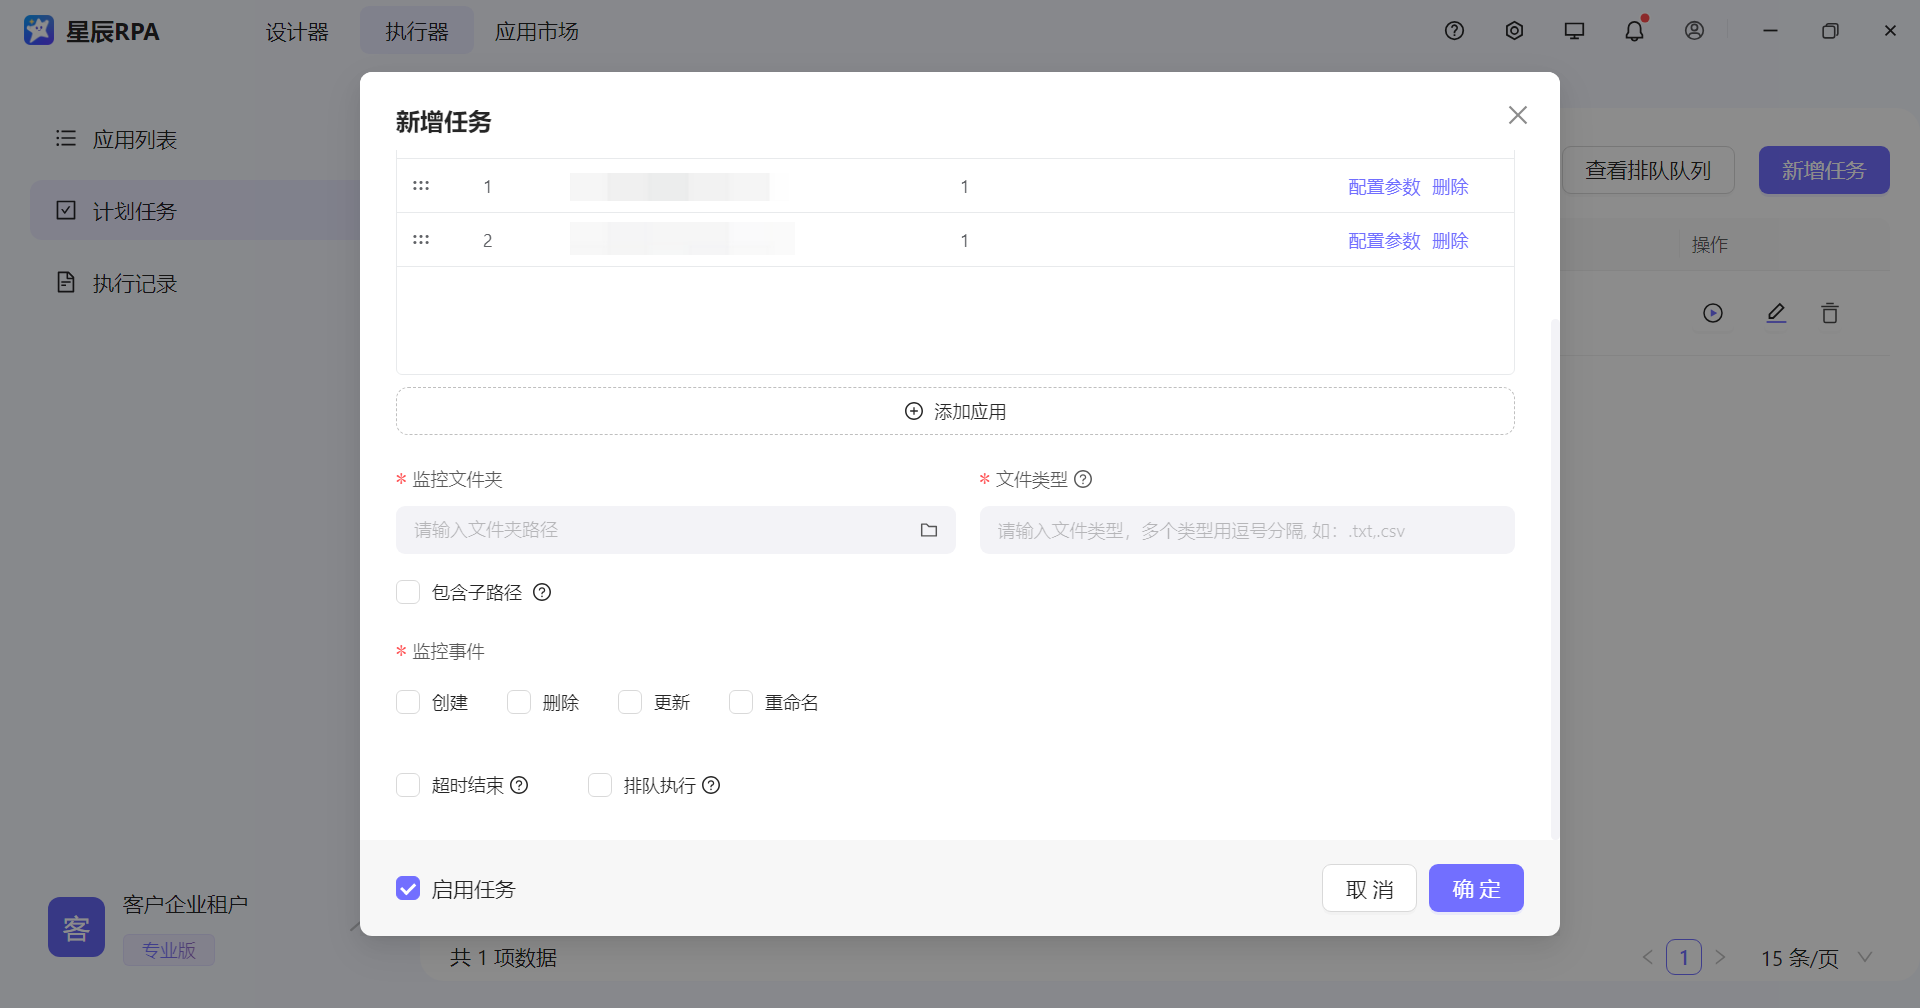The width and height of the screenshot is (1920, 1008).
Task: Run the task using the play icon
Action: click(x=1714, y=312)
